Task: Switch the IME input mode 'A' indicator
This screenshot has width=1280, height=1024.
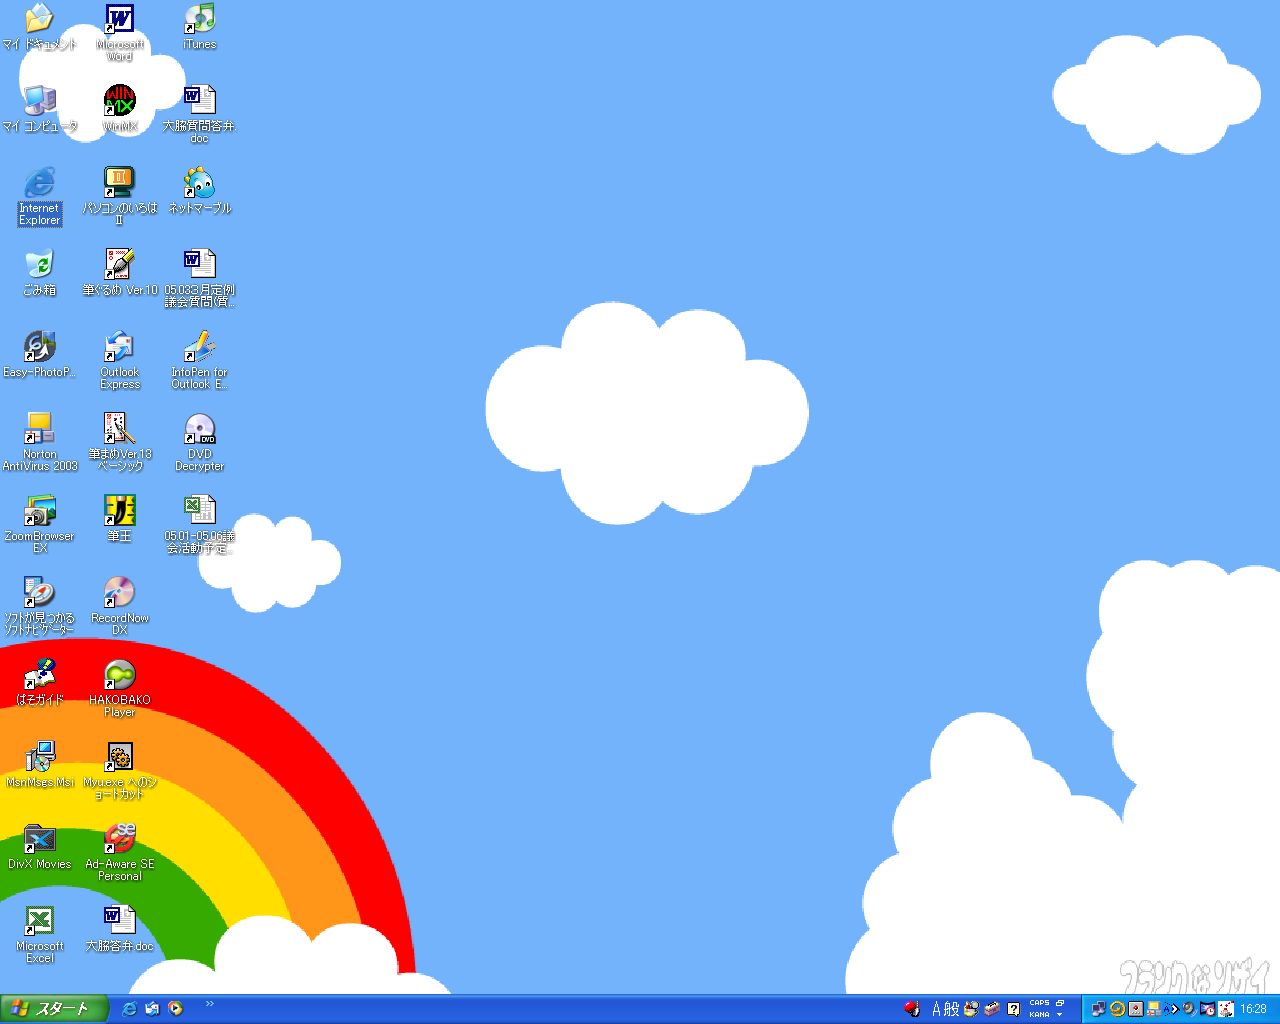Action: [x=937, y=1009]
